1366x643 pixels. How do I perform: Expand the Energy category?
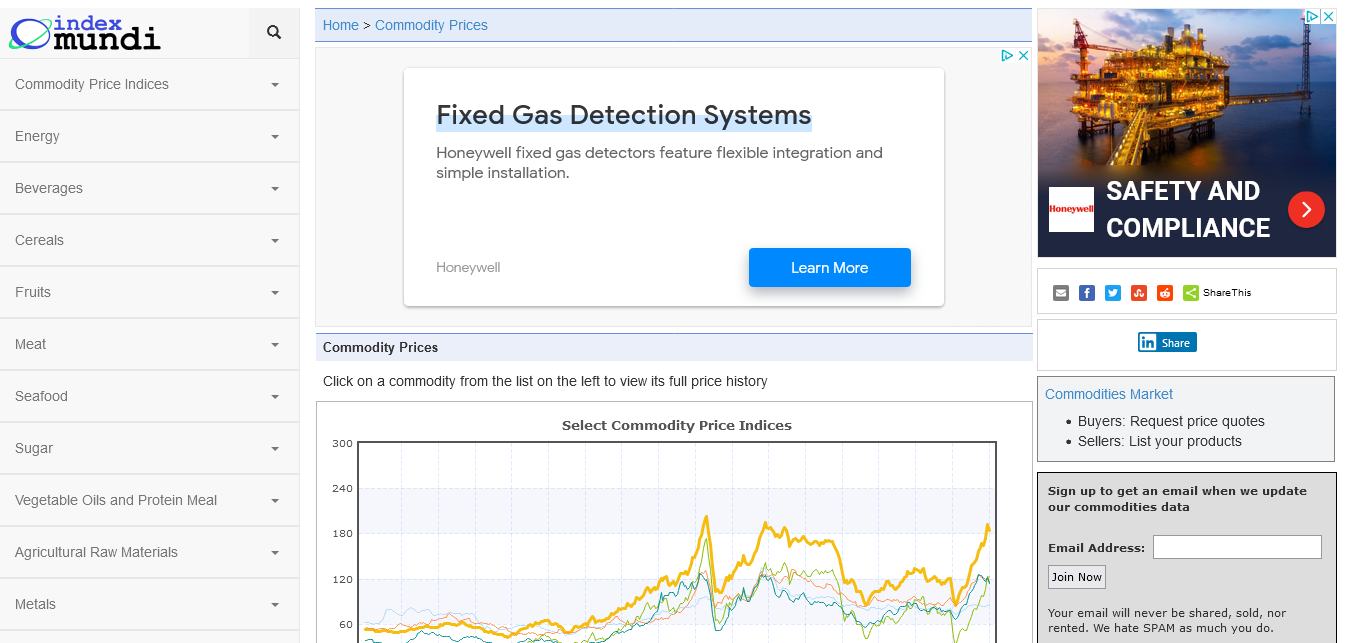[149, 136]
